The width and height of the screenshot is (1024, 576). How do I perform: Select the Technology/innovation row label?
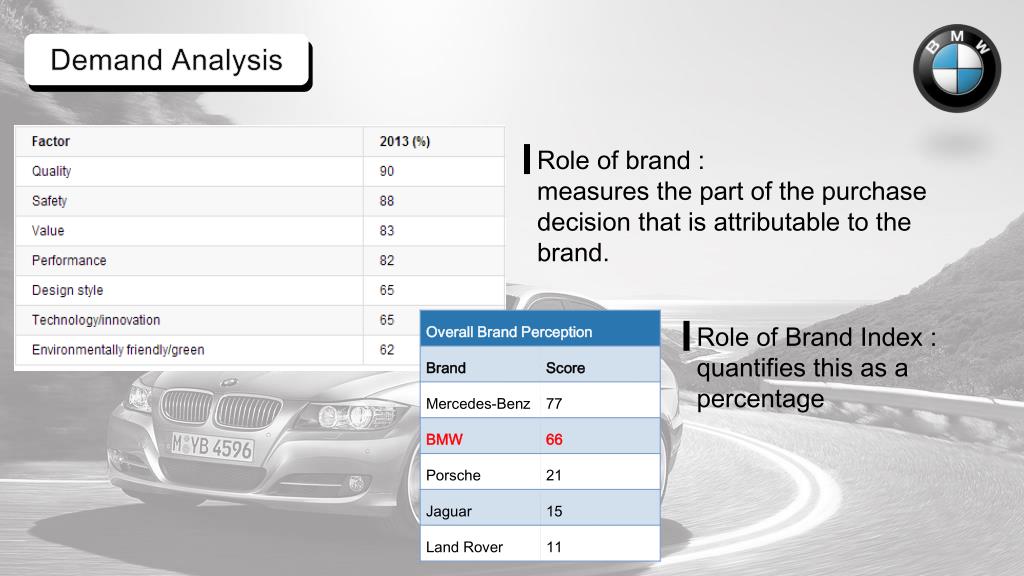click(96, 320)
